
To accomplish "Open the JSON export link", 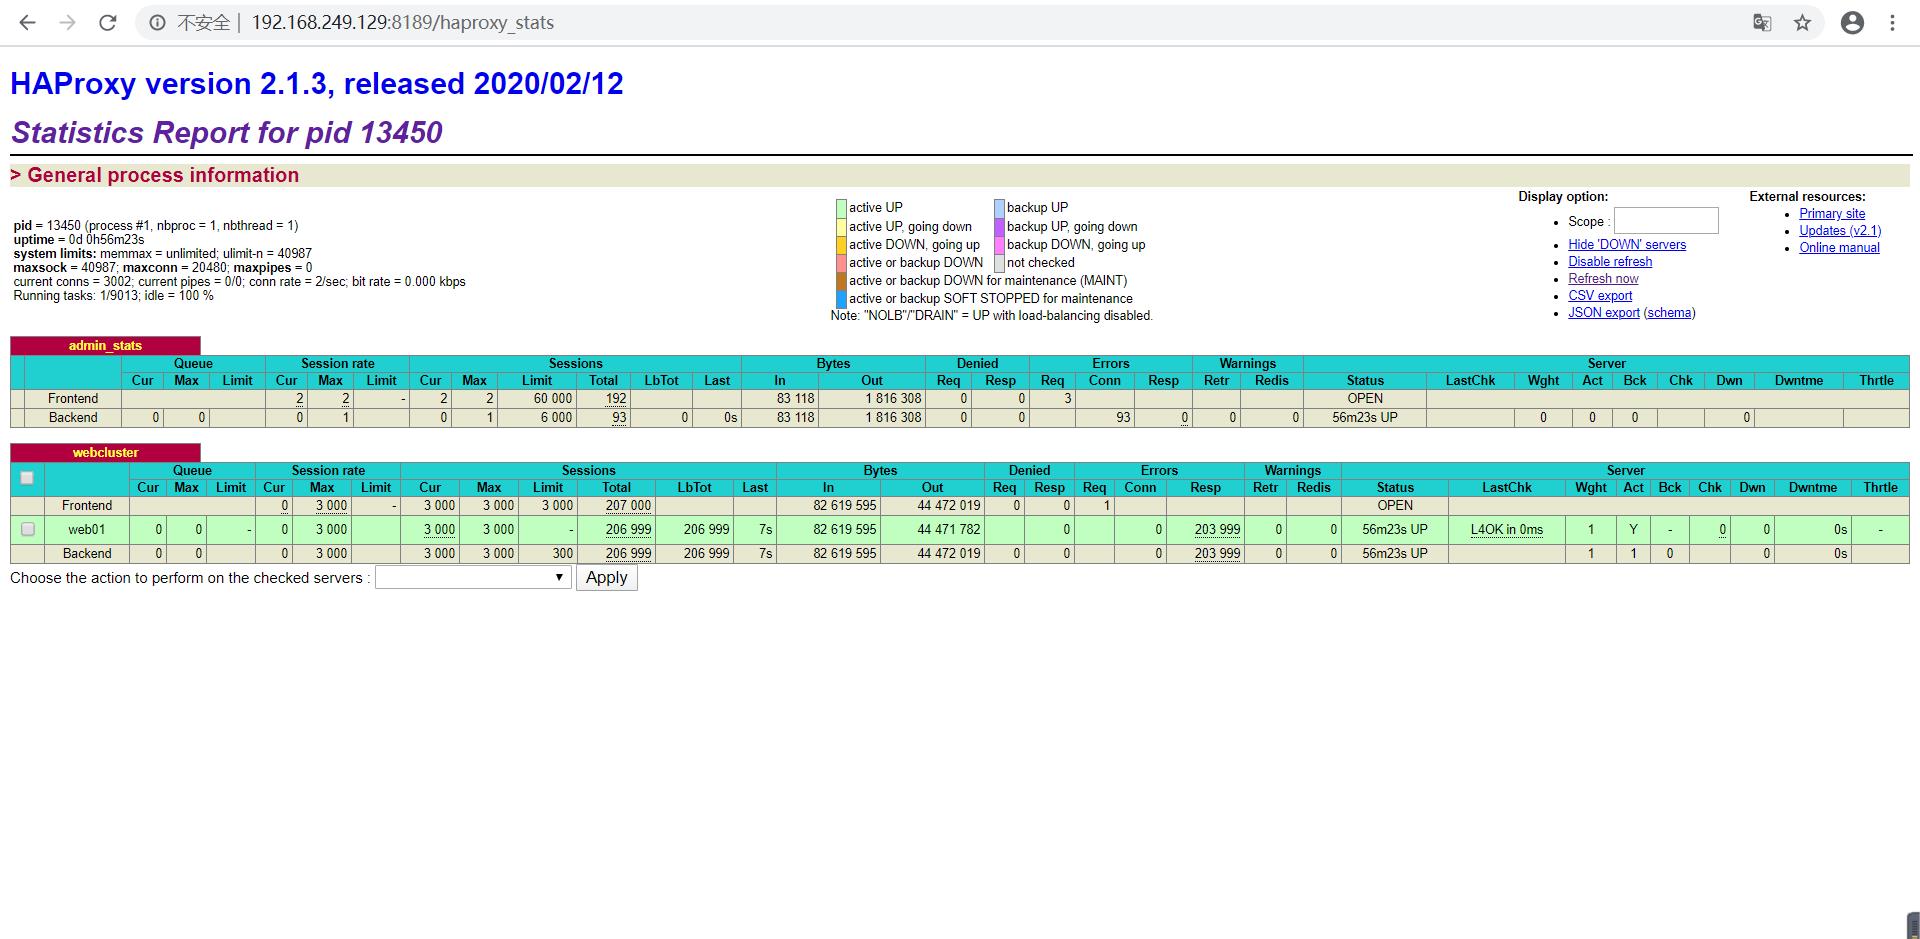I will pyautogui.click(x=1604, y=313).
